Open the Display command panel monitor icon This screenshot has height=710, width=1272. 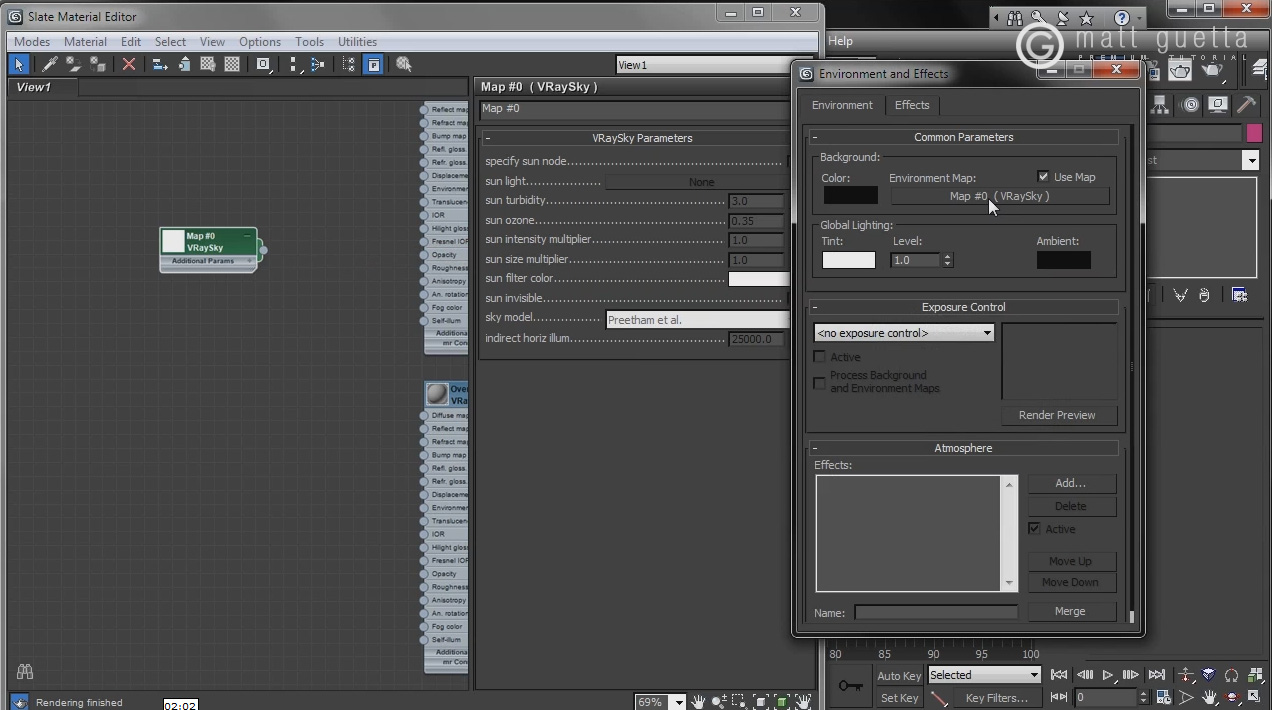pos(1218,104)
